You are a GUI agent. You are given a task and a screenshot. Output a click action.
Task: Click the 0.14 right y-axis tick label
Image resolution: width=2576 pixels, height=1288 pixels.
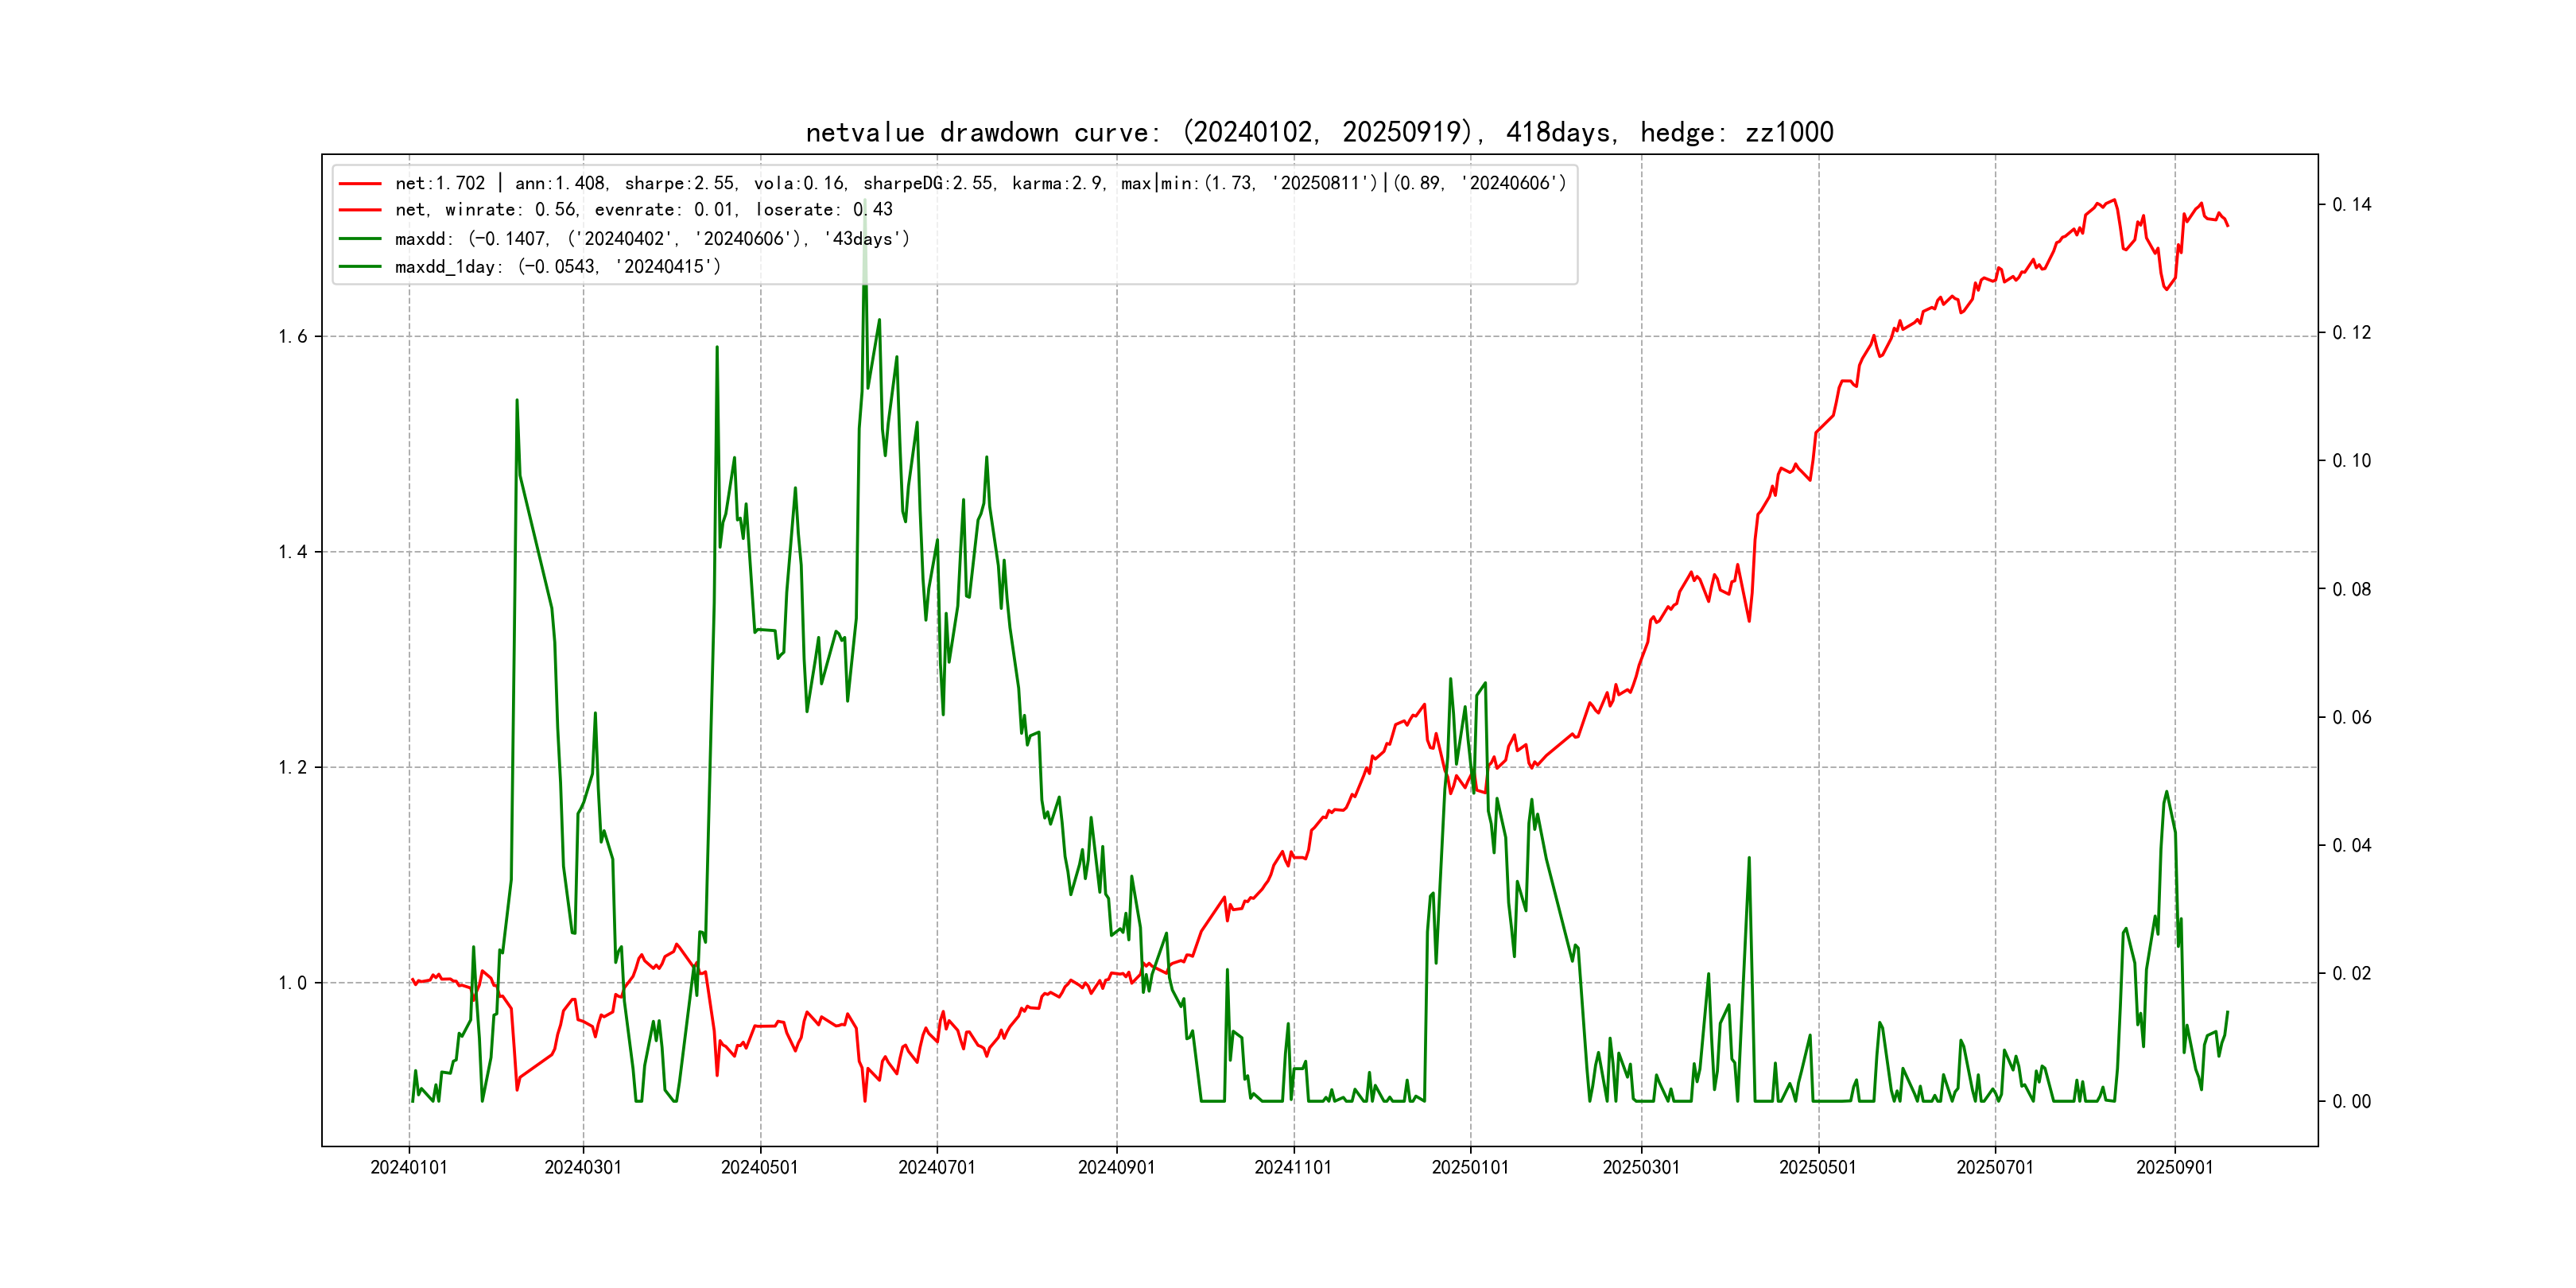coord(2351,205)
